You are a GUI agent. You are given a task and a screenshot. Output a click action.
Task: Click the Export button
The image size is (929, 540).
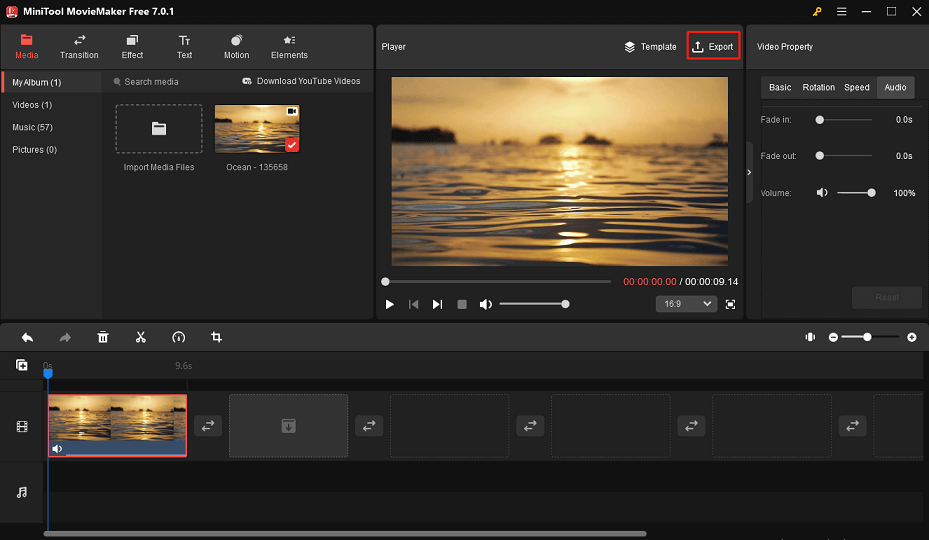[x=713, y=46]
